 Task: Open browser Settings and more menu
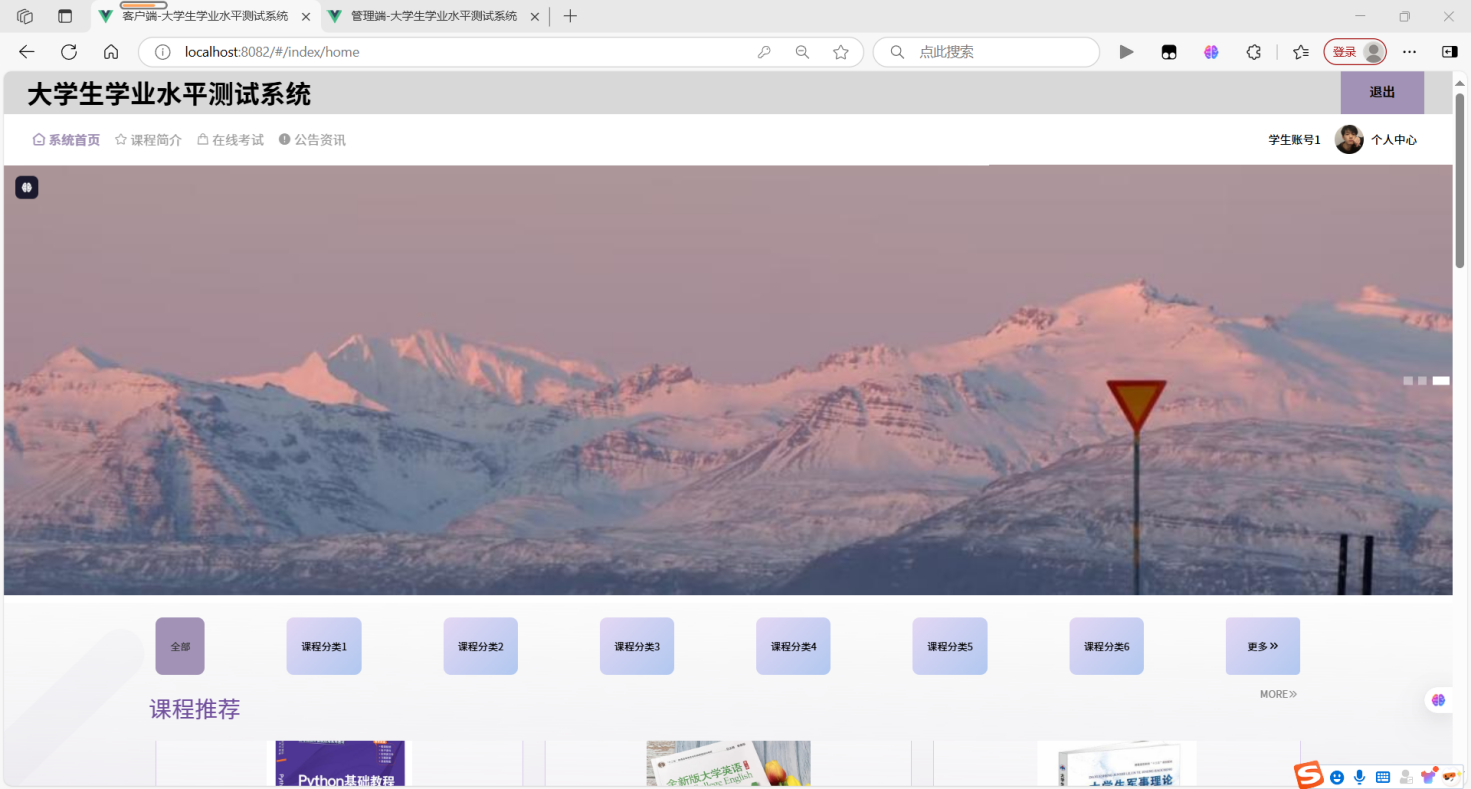[x=1409, y=52]
